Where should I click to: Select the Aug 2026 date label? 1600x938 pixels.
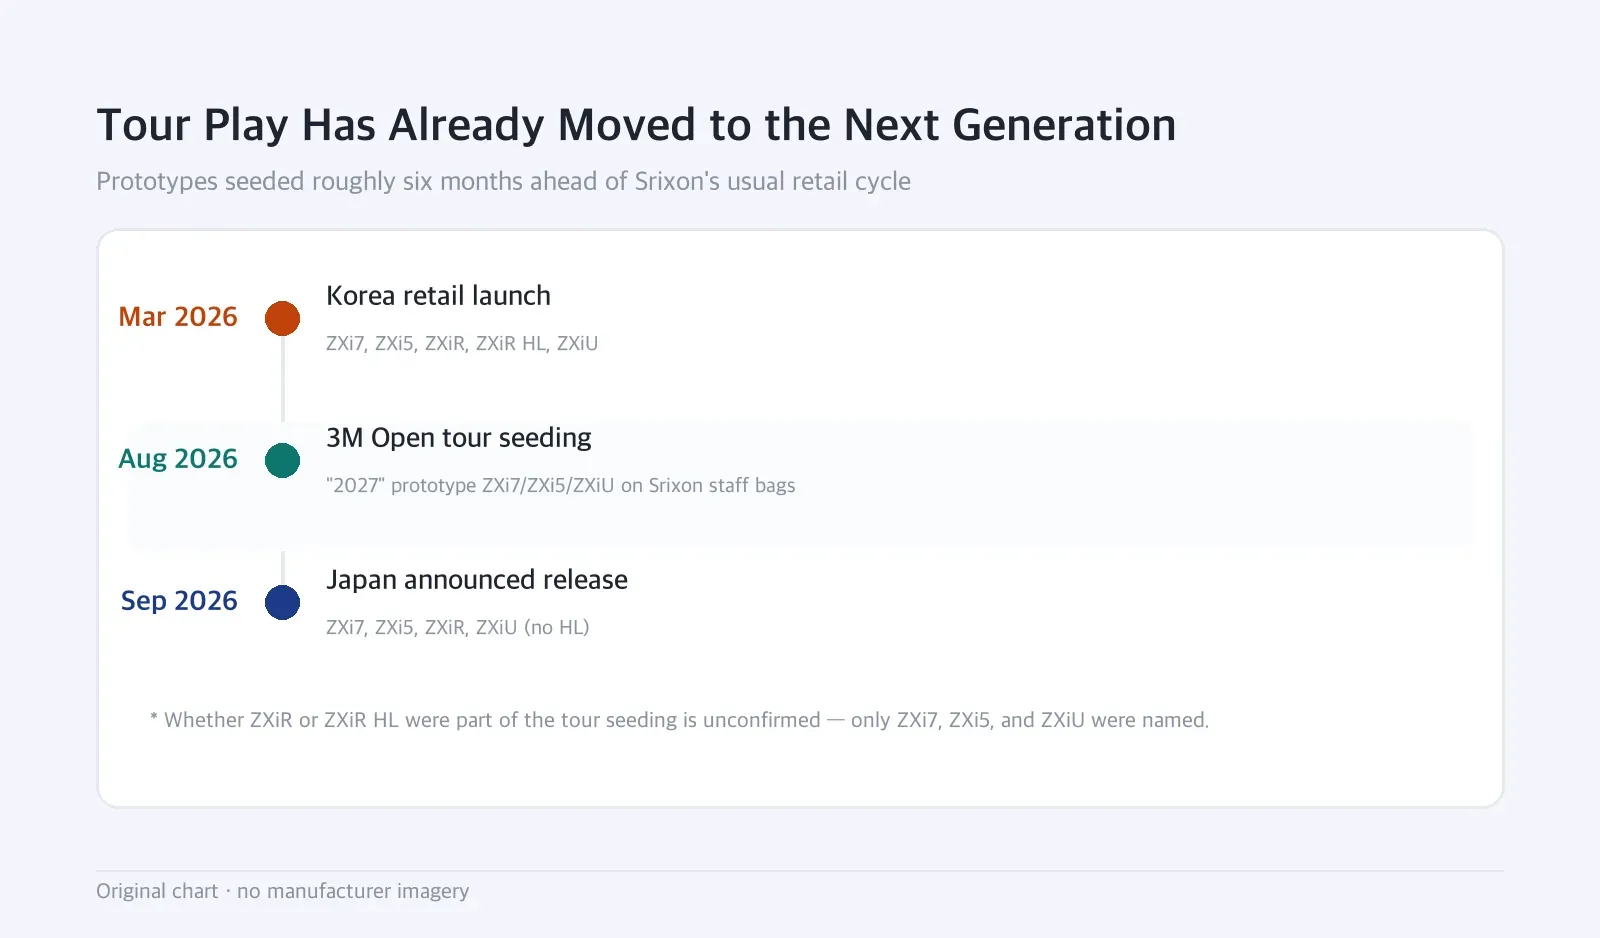coord(178,459)
